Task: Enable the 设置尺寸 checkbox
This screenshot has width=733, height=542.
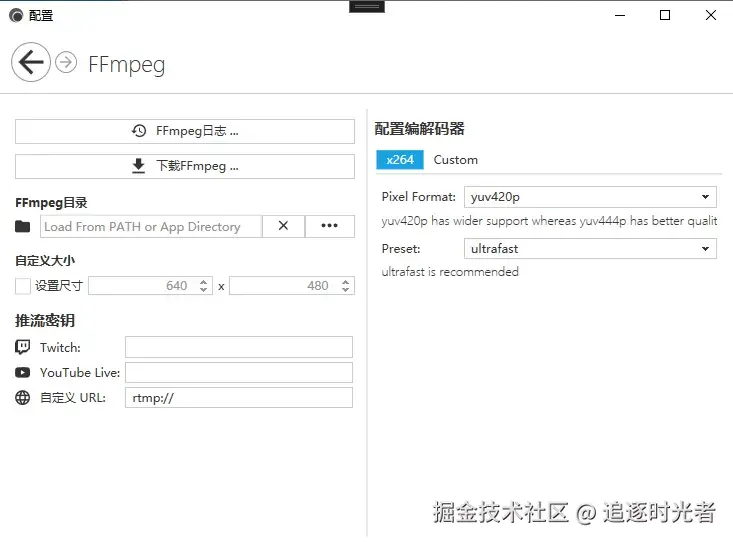Action: 23,286
